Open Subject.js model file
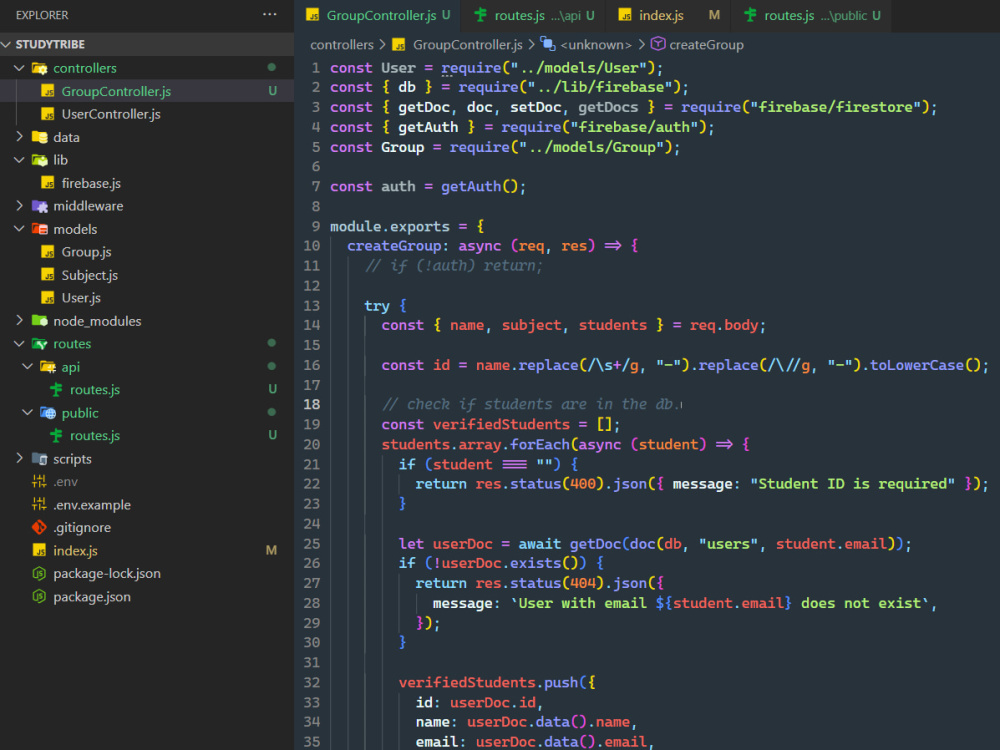This screenshot has width=1000, height=750. [89, 274]
